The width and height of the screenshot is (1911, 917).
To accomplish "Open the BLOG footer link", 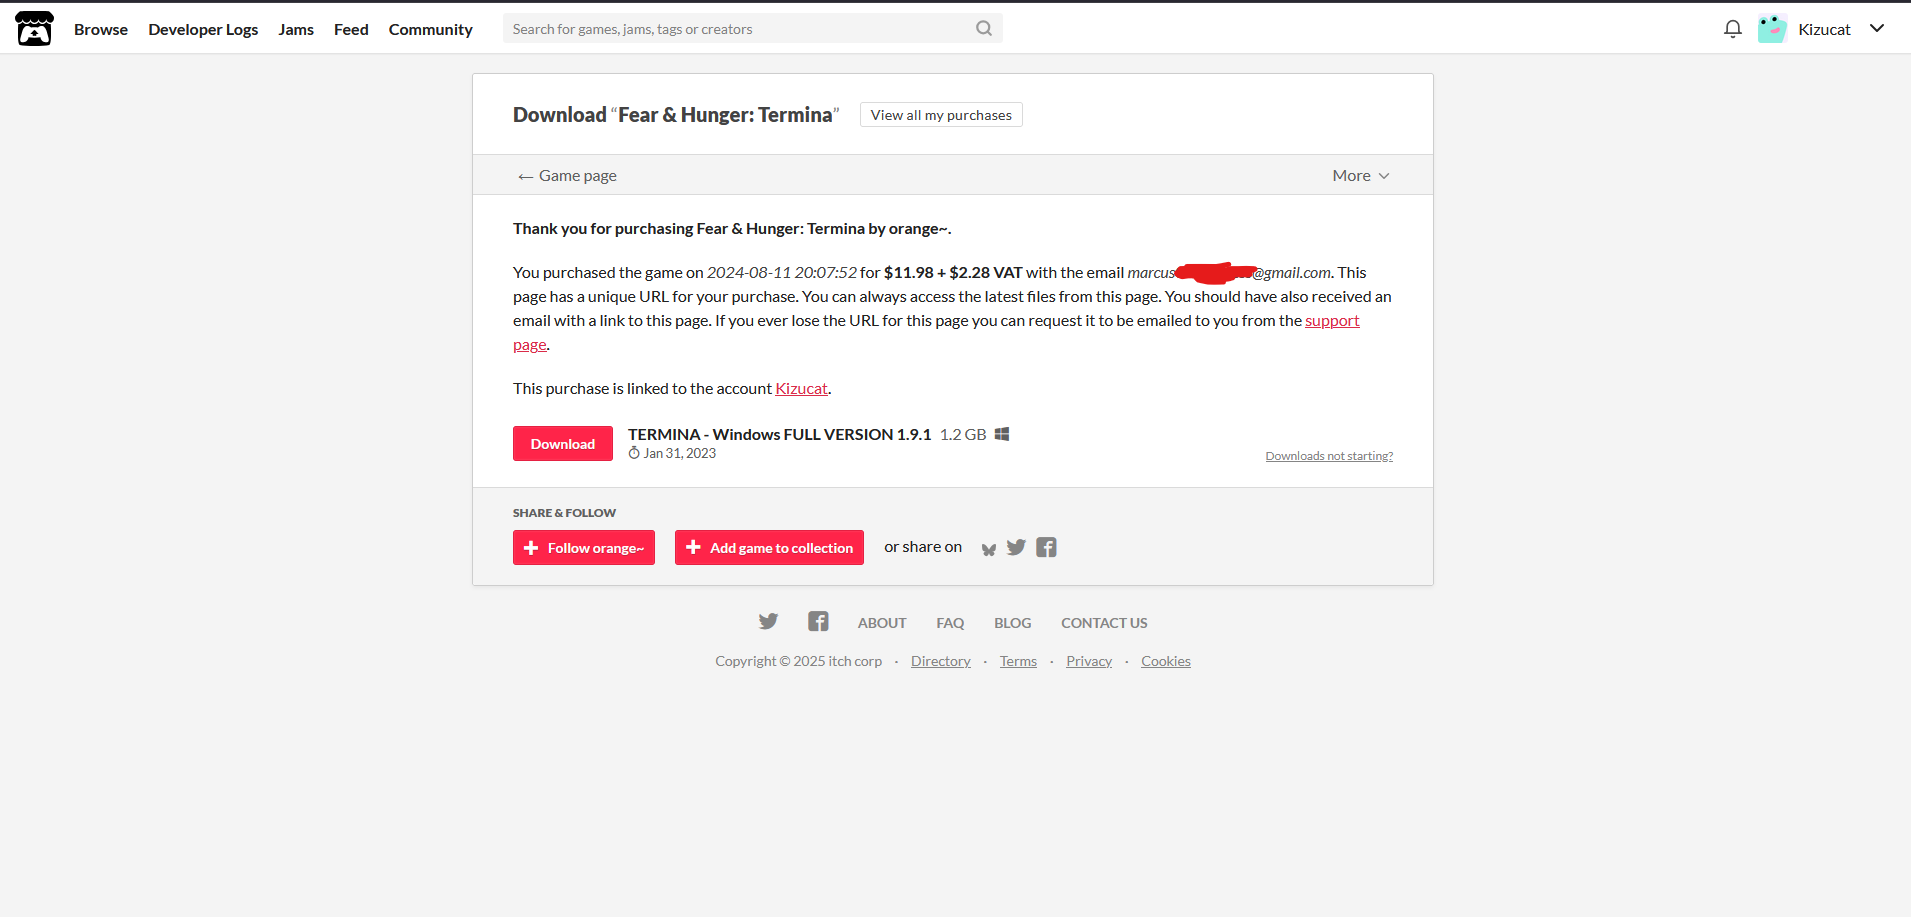I will coord(1012,623).
